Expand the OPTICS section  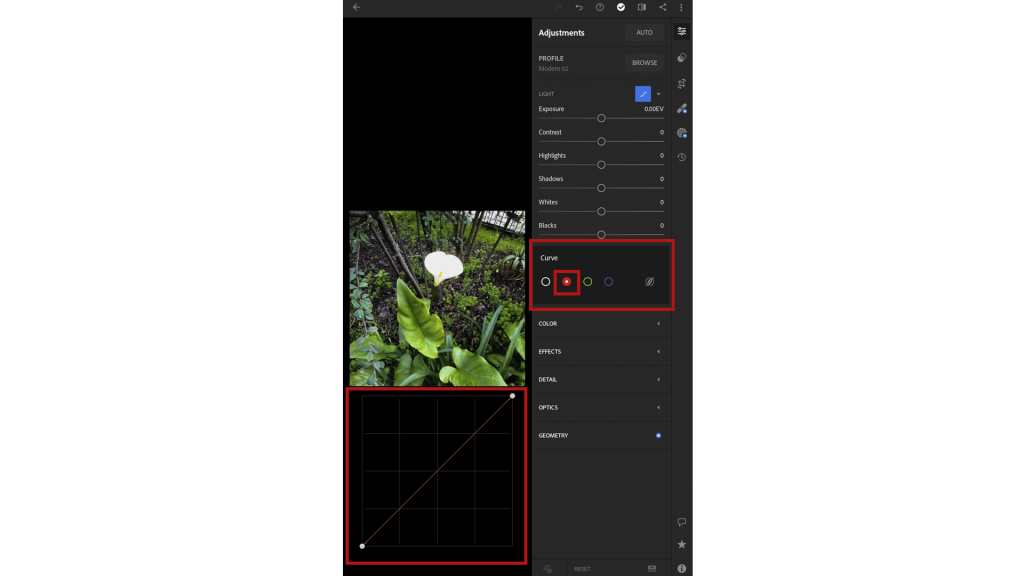coord(601,408)
